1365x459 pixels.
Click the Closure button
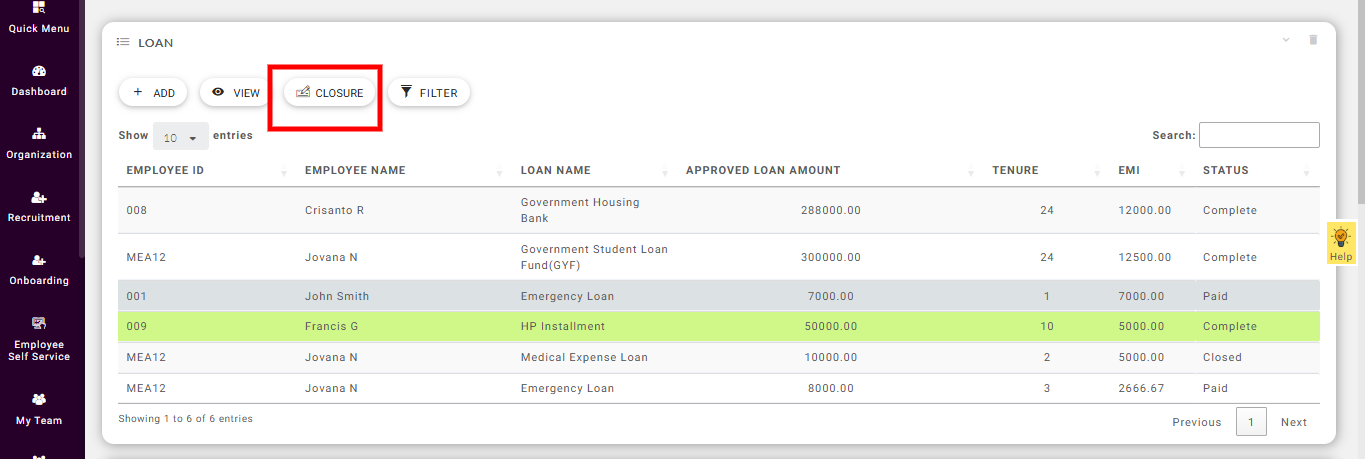(330, 93)
